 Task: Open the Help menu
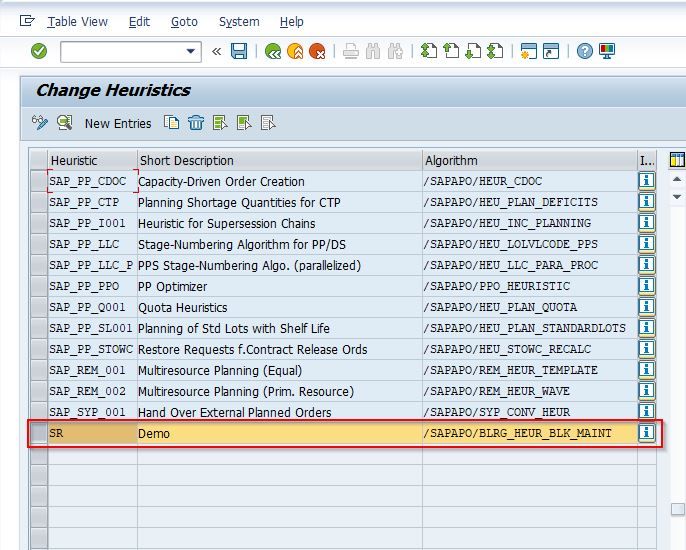pos(291,21)
